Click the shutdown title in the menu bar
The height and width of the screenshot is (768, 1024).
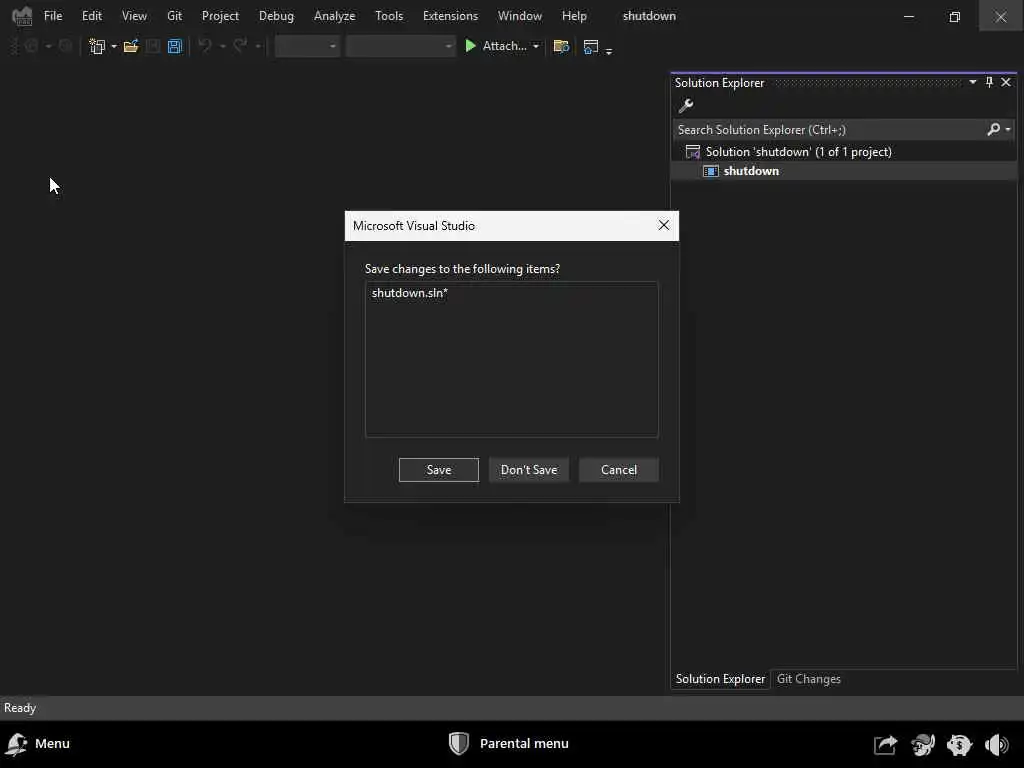click(x=649, y=16)
